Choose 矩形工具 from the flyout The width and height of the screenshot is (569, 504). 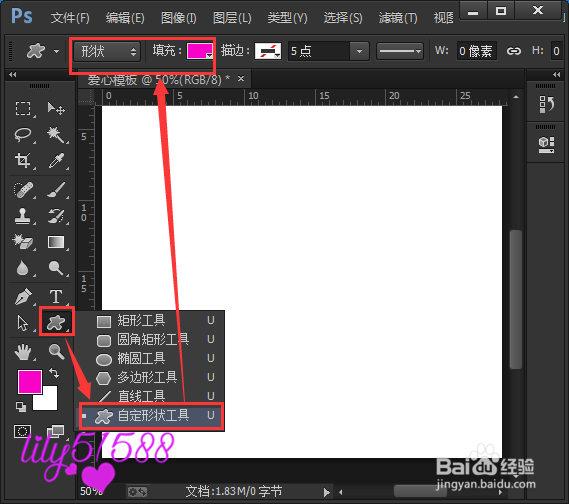coord(151,320)
